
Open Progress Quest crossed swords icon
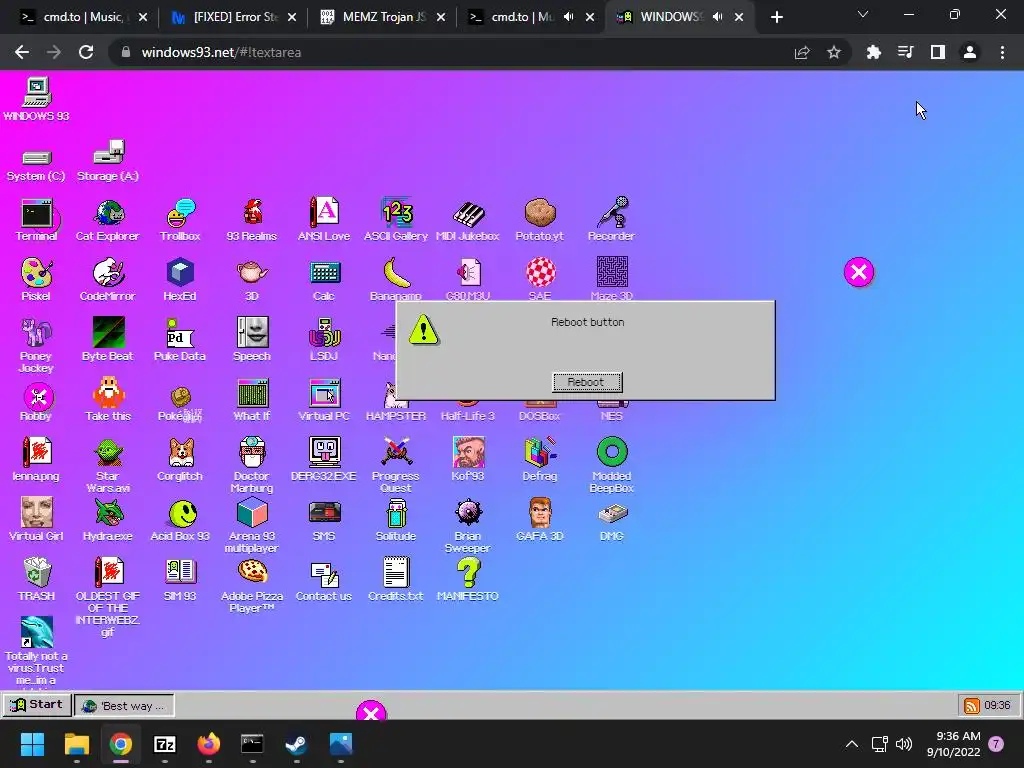tap(396, 453)
